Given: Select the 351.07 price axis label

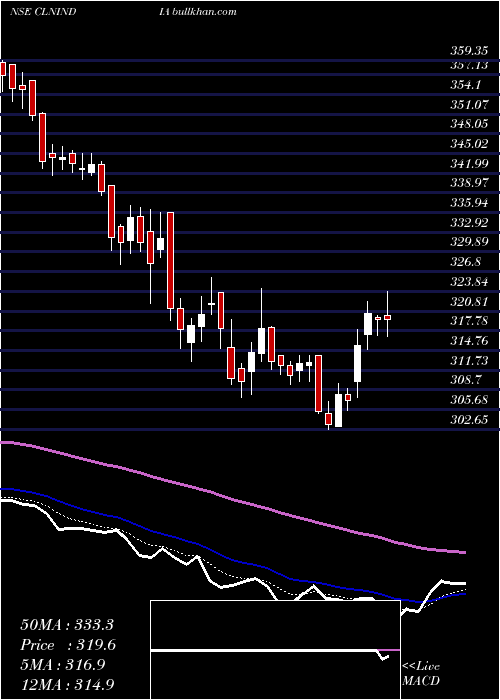Looking at the screenshot, I should click(468, 104).
